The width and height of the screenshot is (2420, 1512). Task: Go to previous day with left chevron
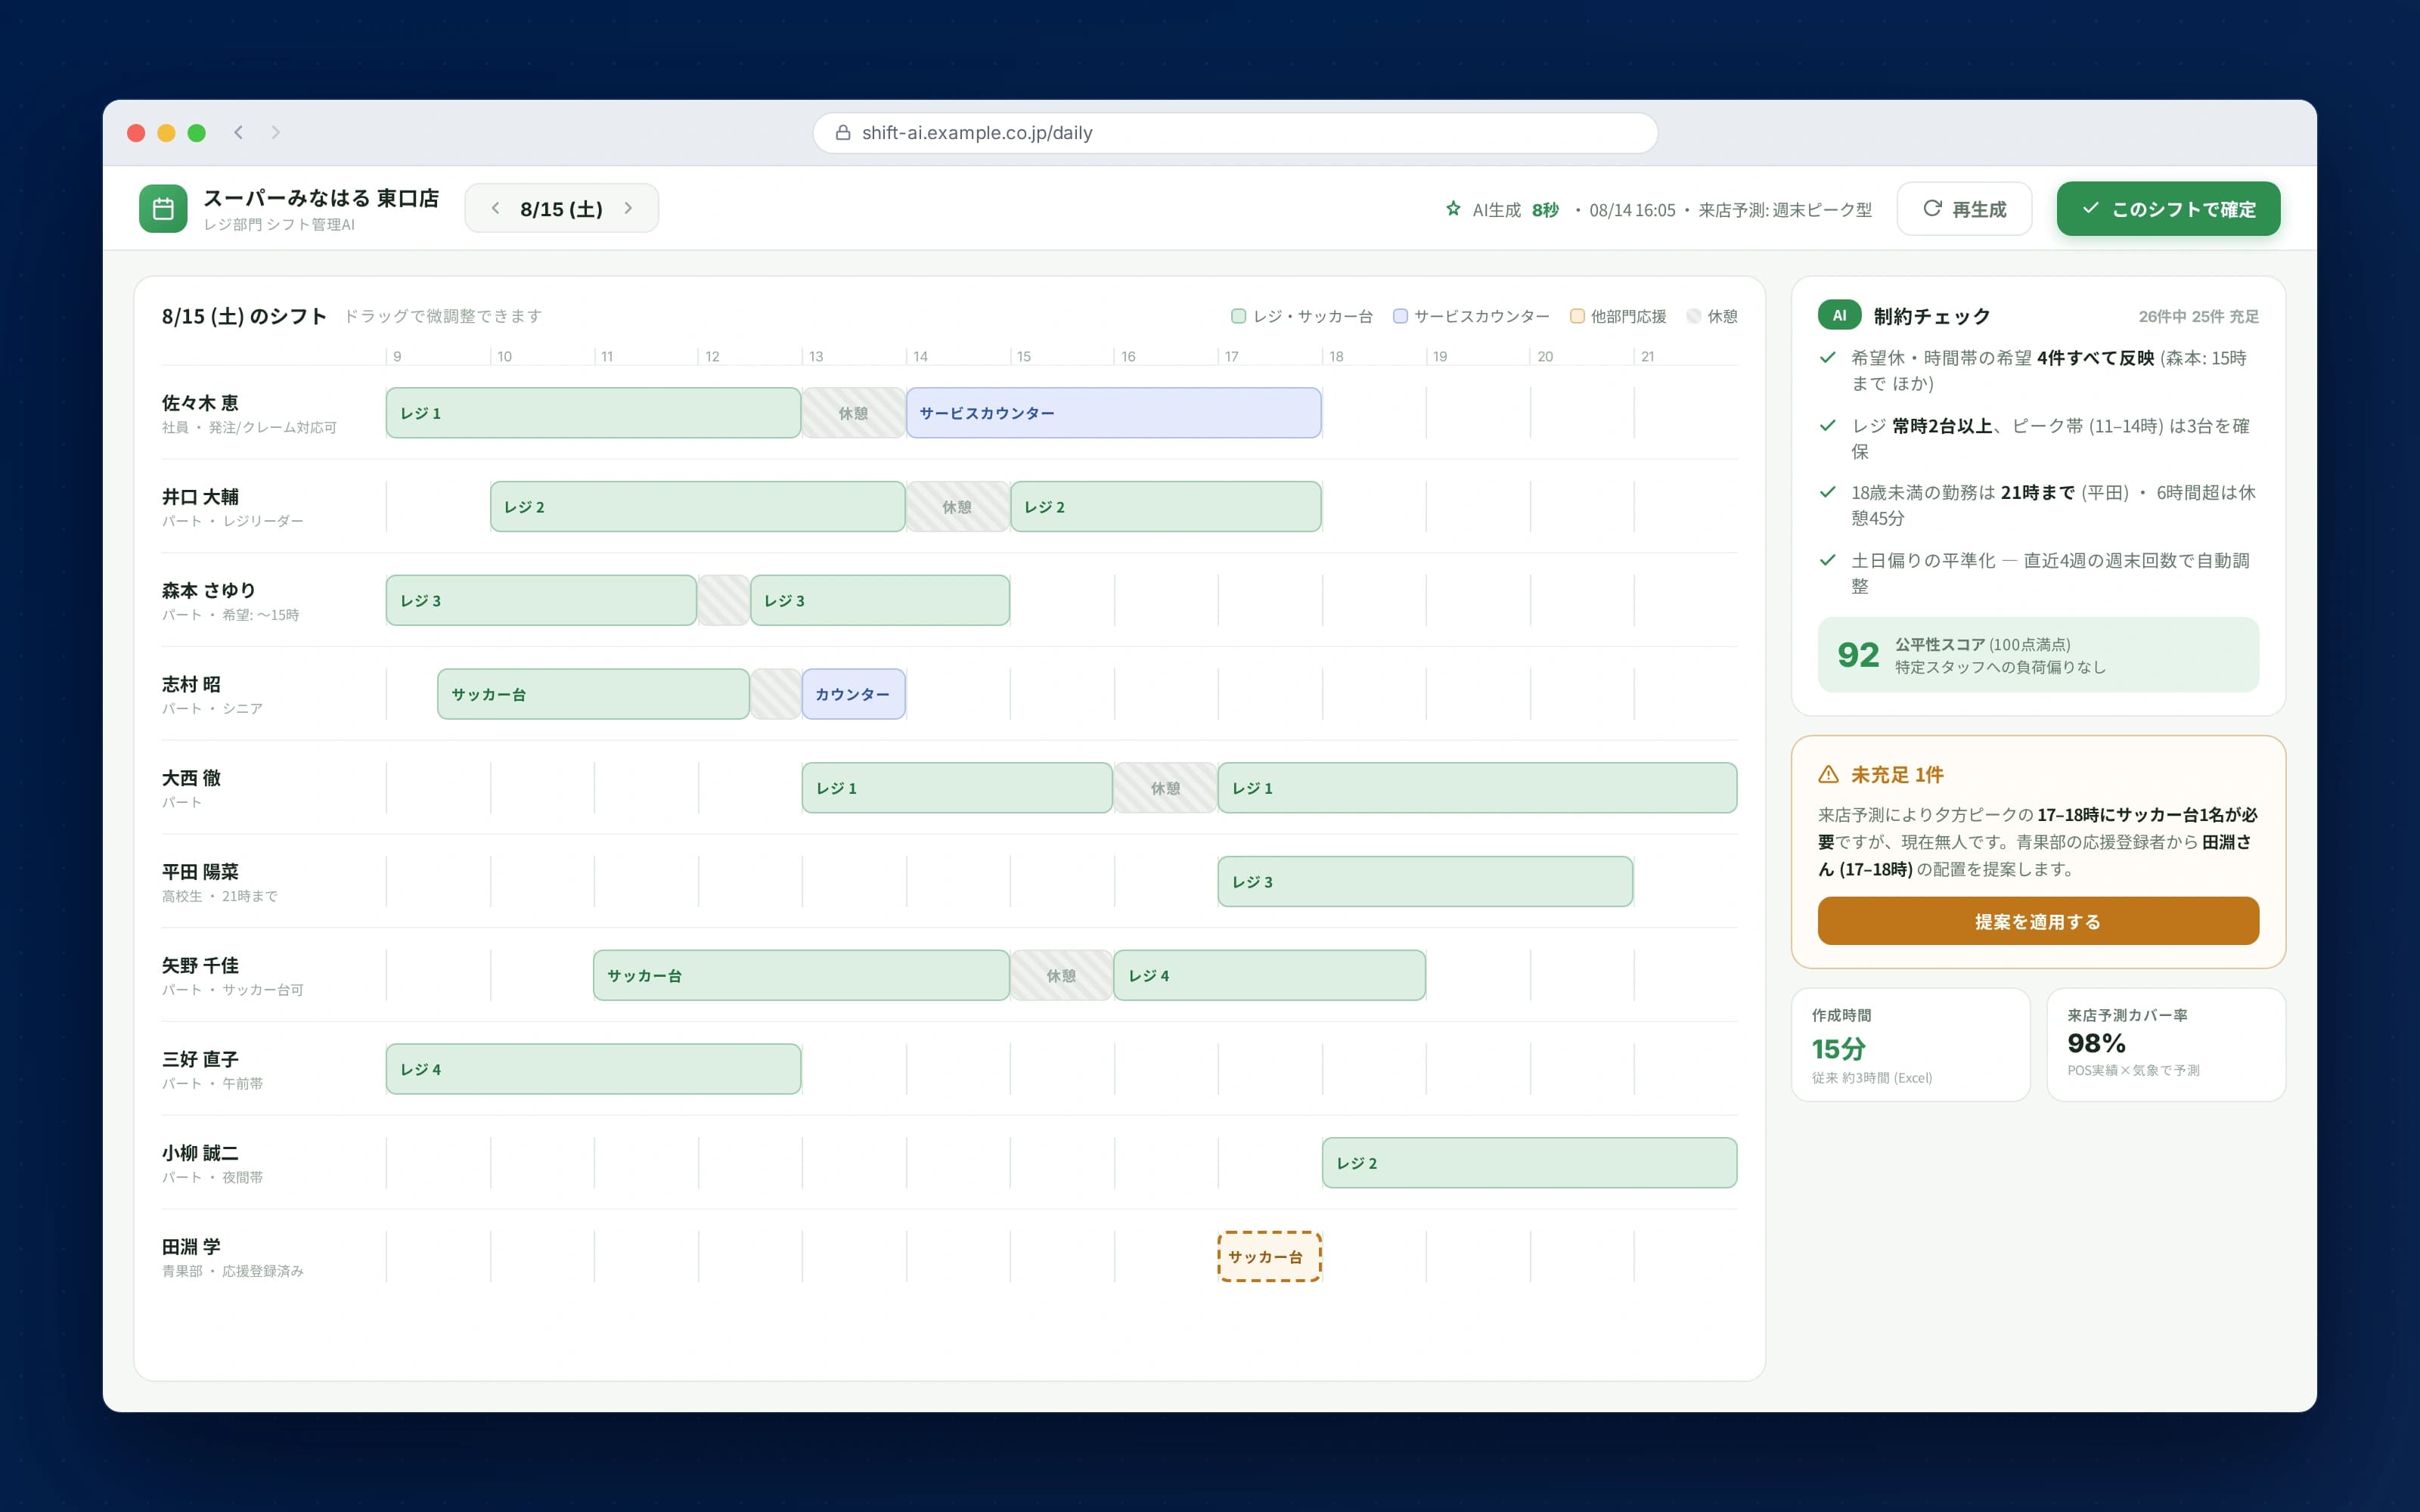point(495,208)
